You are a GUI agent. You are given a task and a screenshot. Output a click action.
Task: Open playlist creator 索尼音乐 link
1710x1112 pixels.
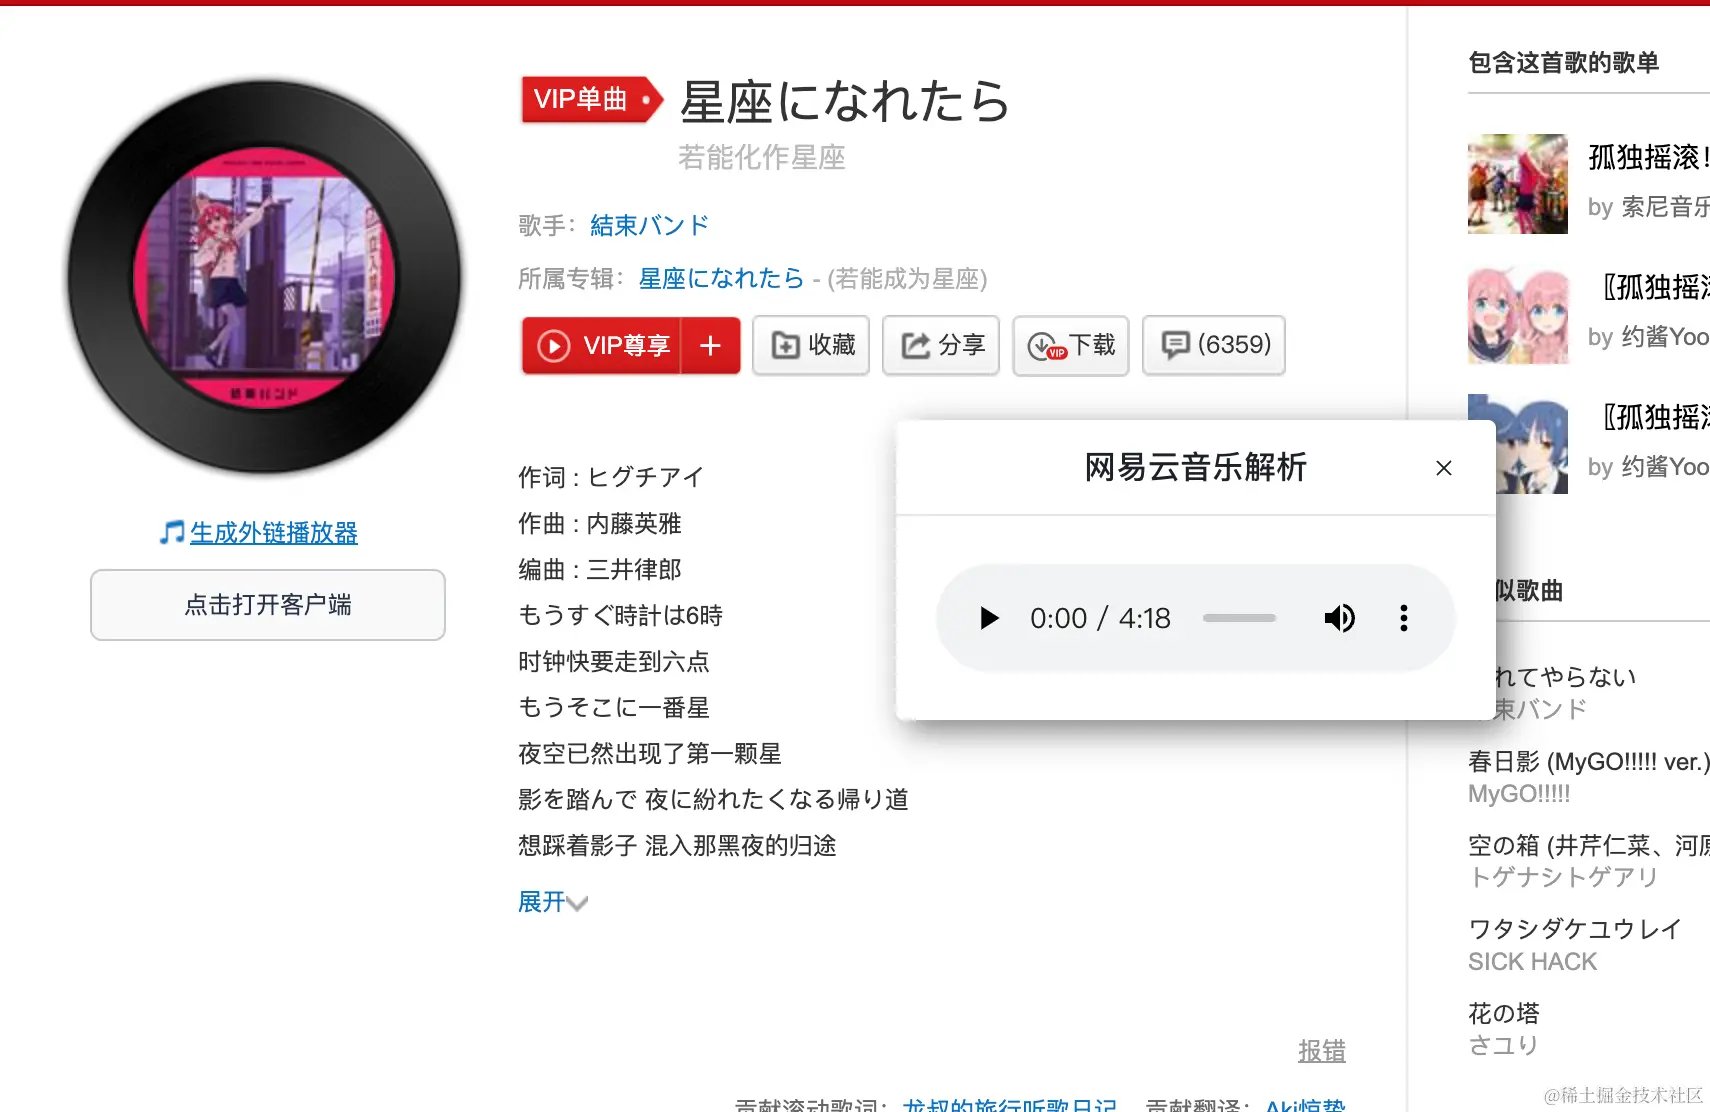1665,207
